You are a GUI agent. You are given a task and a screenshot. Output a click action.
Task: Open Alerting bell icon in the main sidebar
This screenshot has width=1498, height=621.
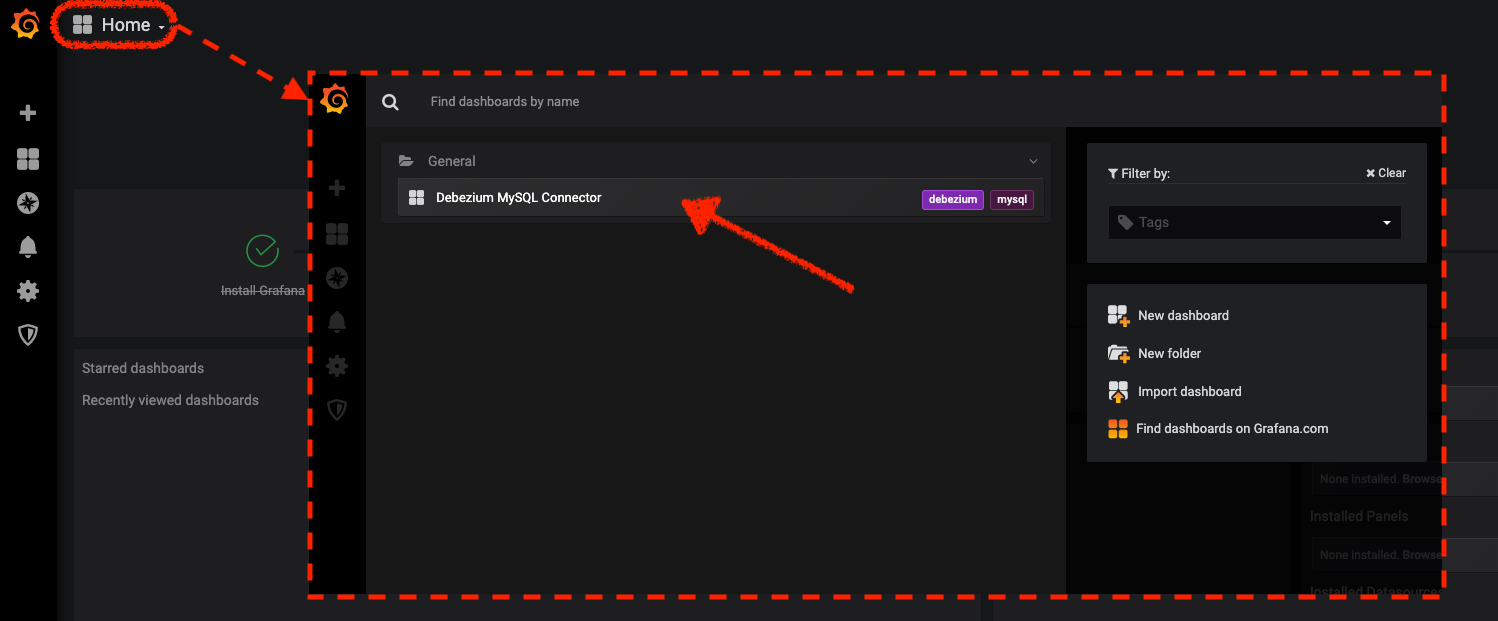[x=28, y=247]
